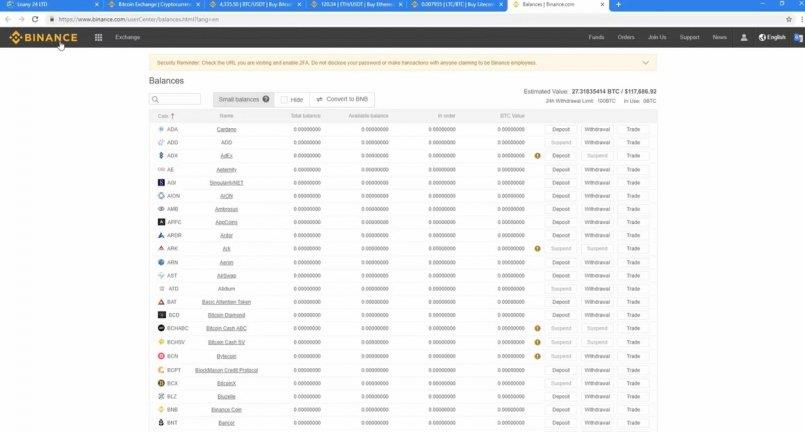Open the English language dropdown
The image size is (805, 432).
click(x=772, y=37)
